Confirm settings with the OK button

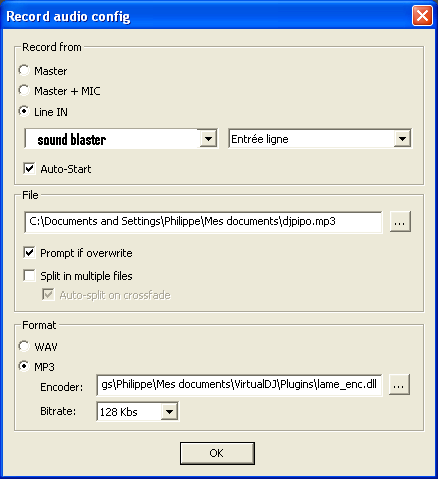coord(217,453)
